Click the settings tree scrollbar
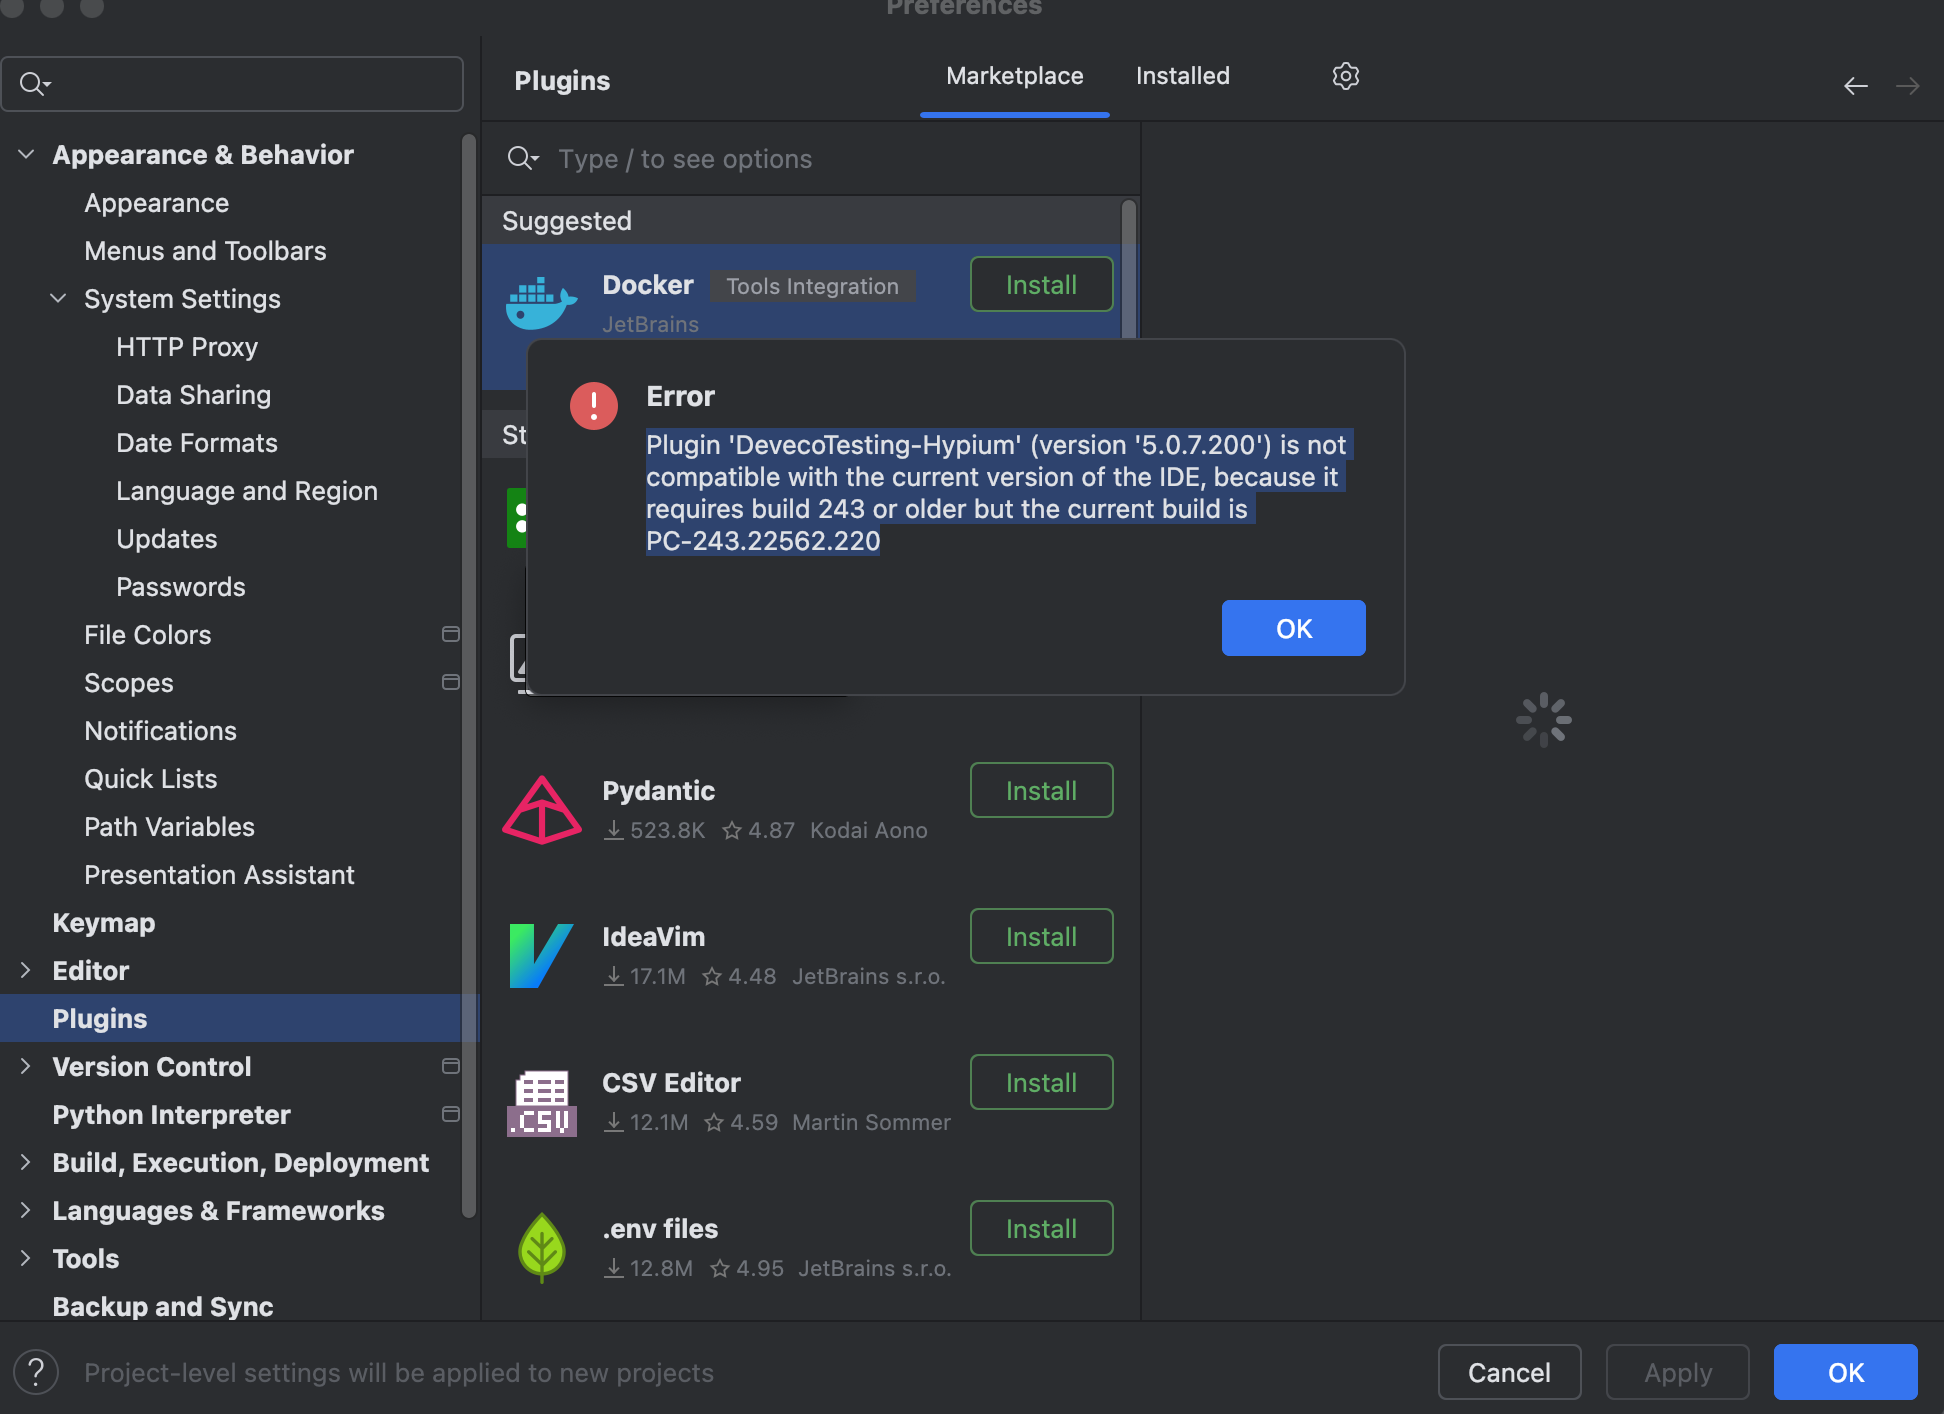 (x=468, y=675)
